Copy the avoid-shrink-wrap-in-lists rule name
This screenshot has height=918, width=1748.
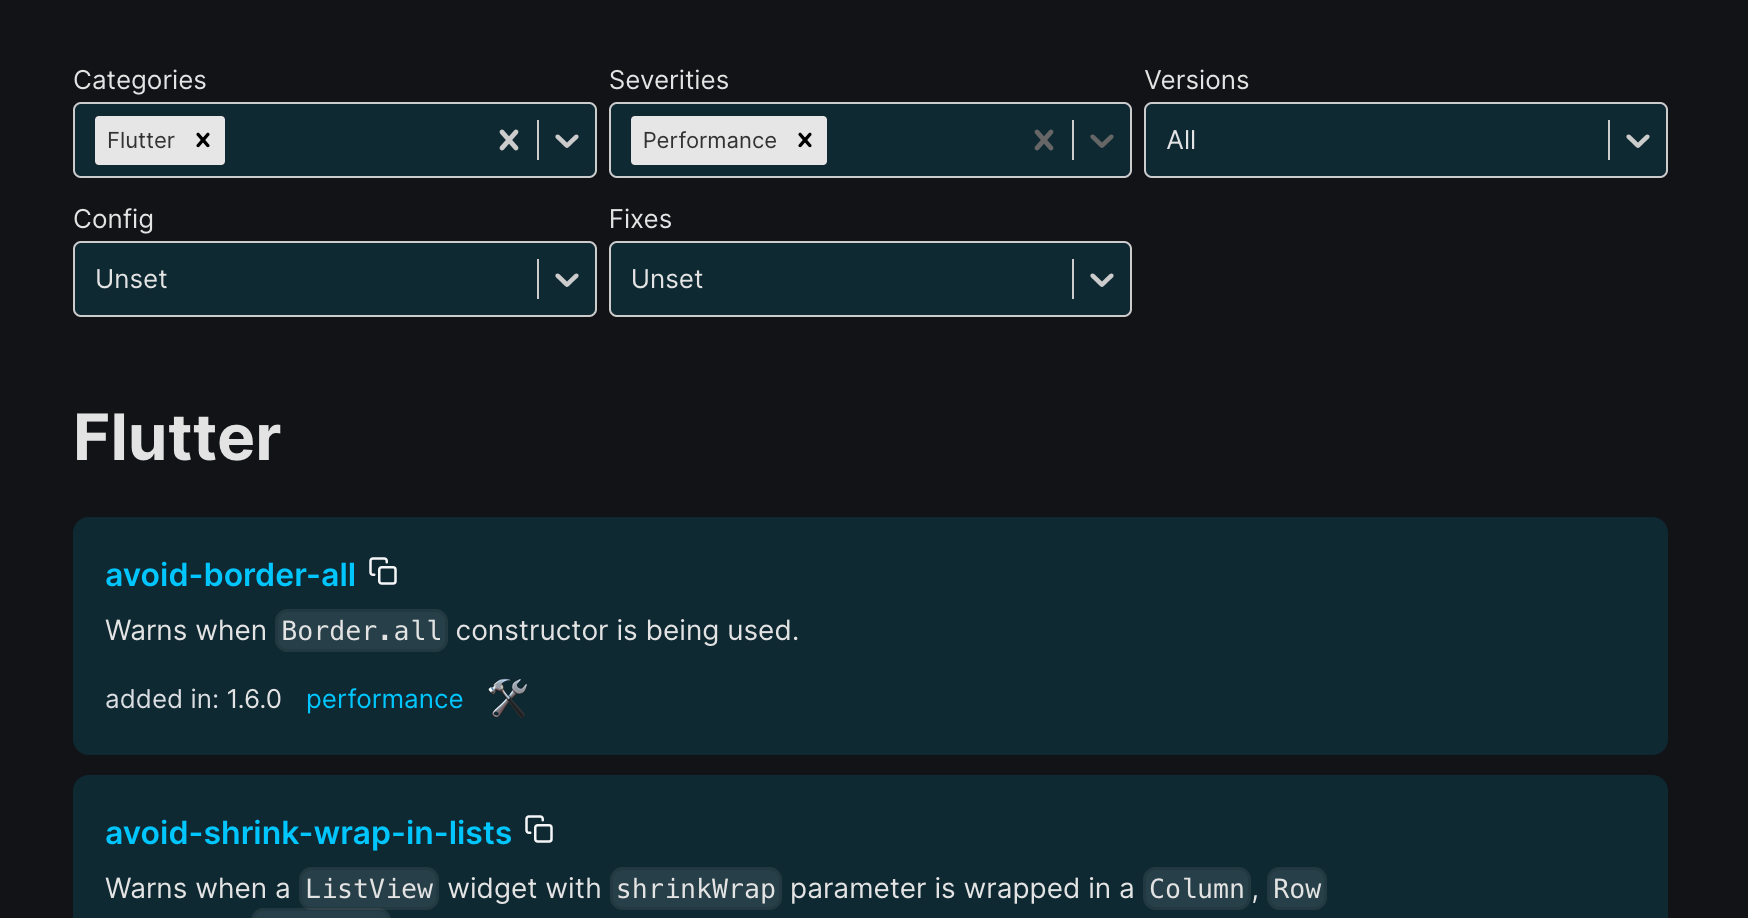coord(539,830)
